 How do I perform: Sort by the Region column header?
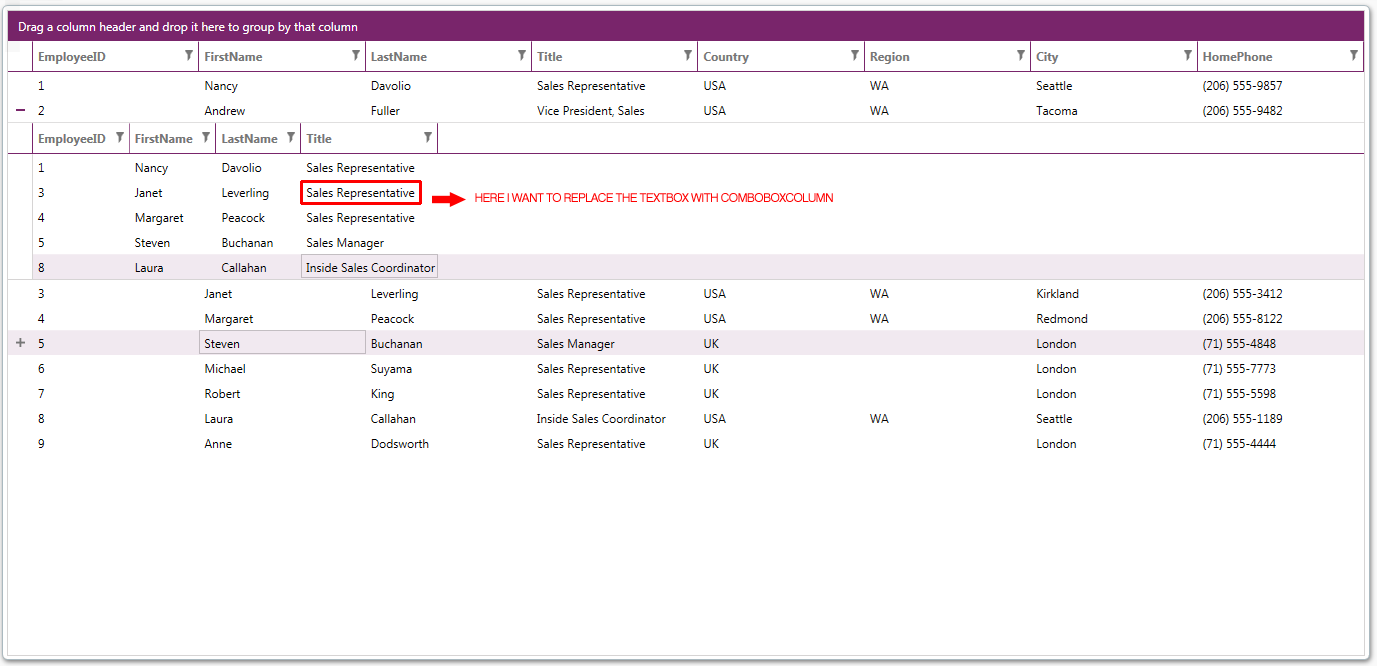tap(889, 57)
